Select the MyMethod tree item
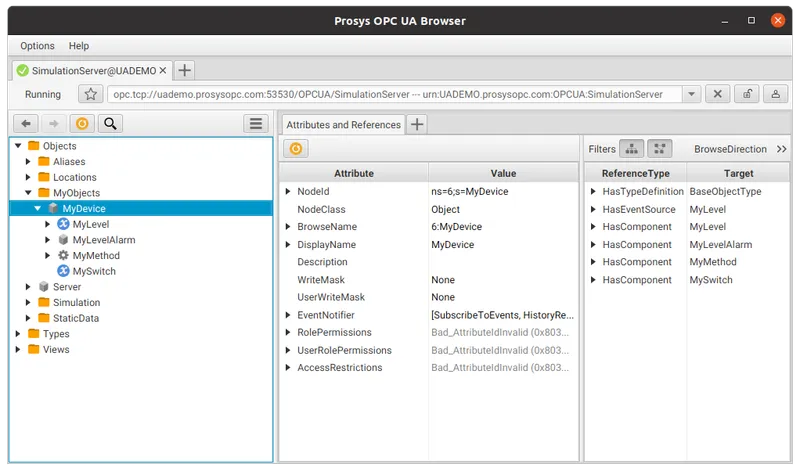 (x=96, y=255)
